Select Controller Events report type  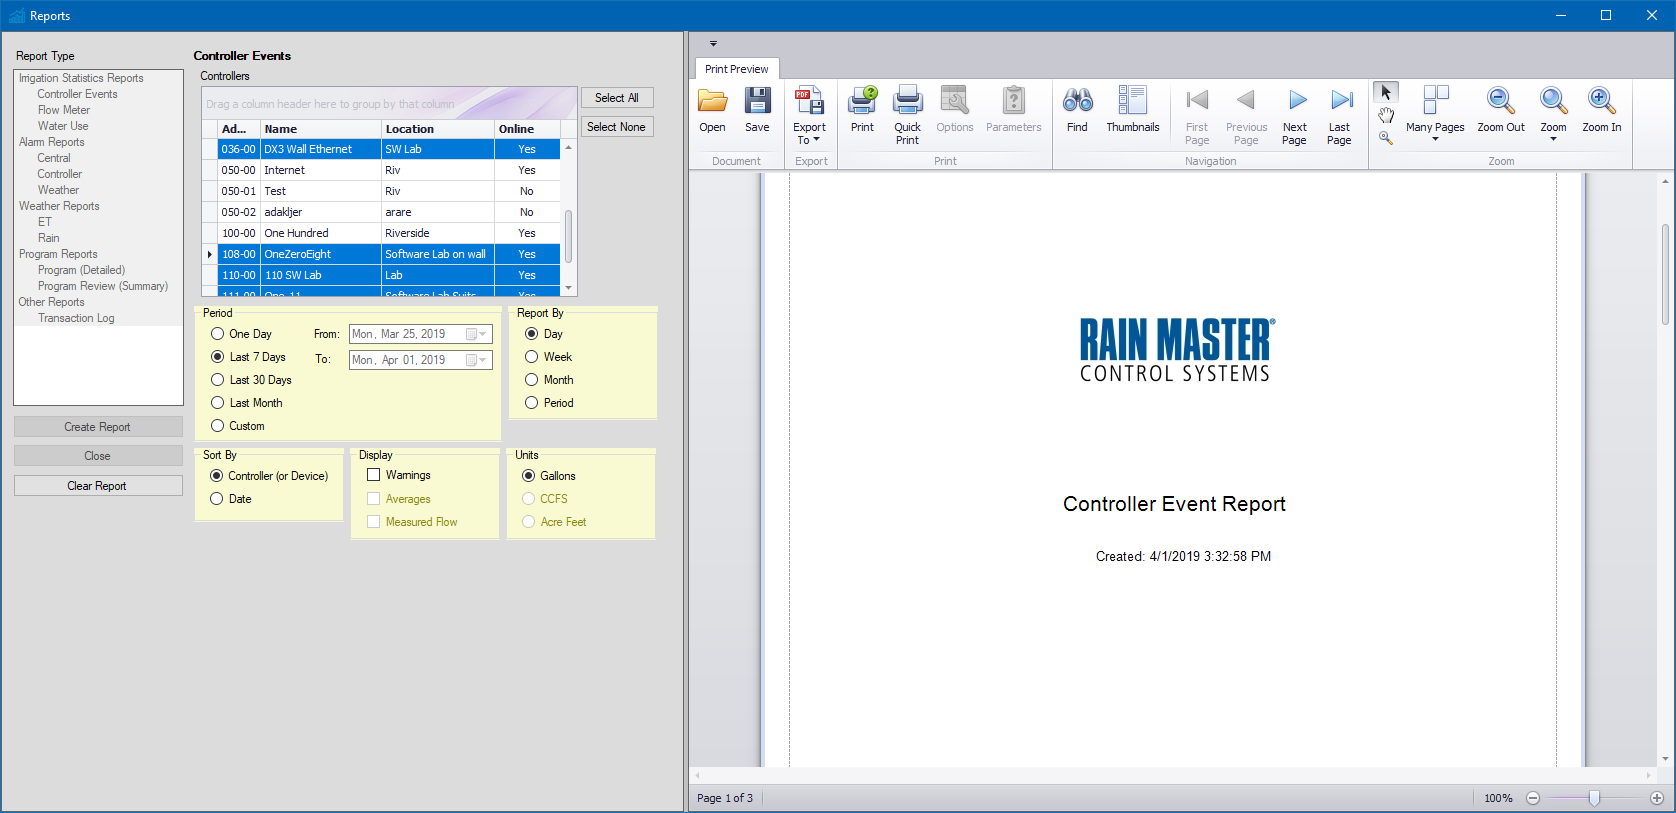(77, 94)
